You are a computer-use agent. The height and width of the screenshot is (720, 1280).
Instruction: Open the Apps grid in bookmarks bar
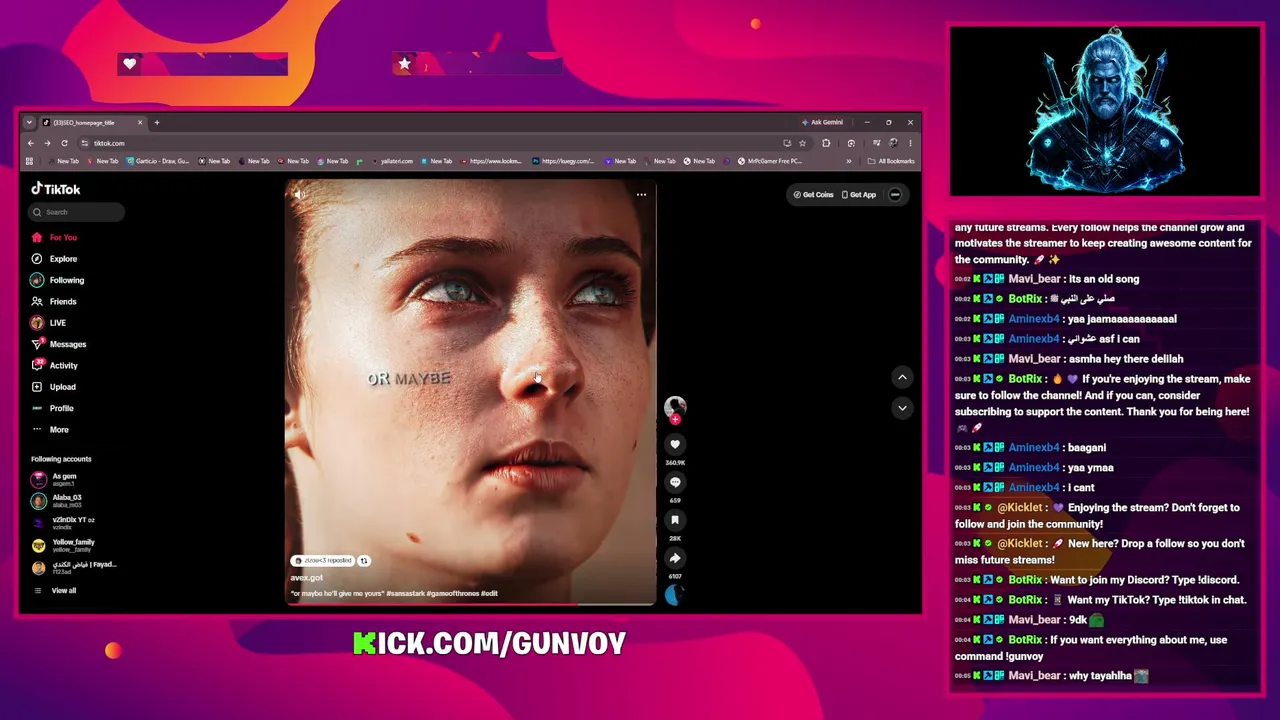(29, 161)
